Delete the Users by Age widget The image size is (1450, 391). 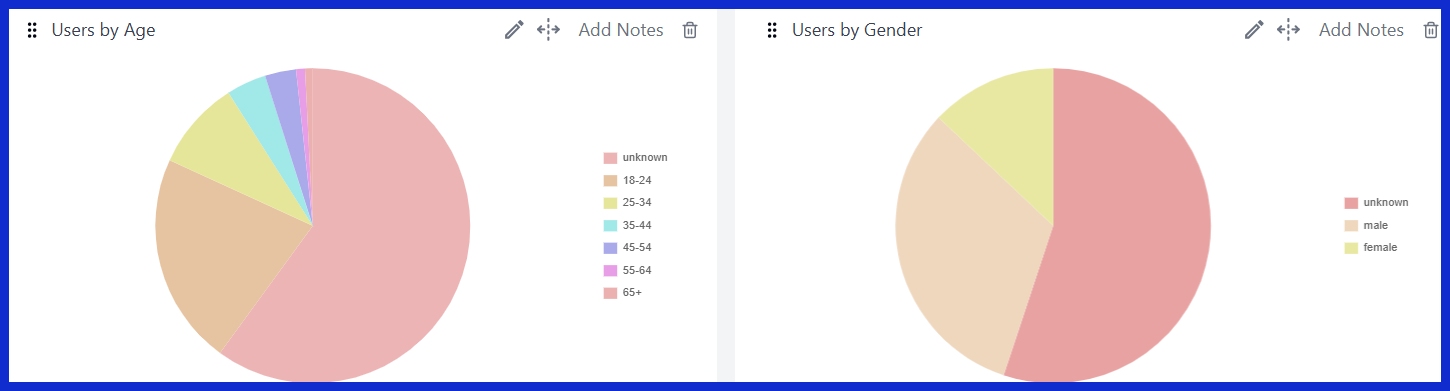(690, 30)
